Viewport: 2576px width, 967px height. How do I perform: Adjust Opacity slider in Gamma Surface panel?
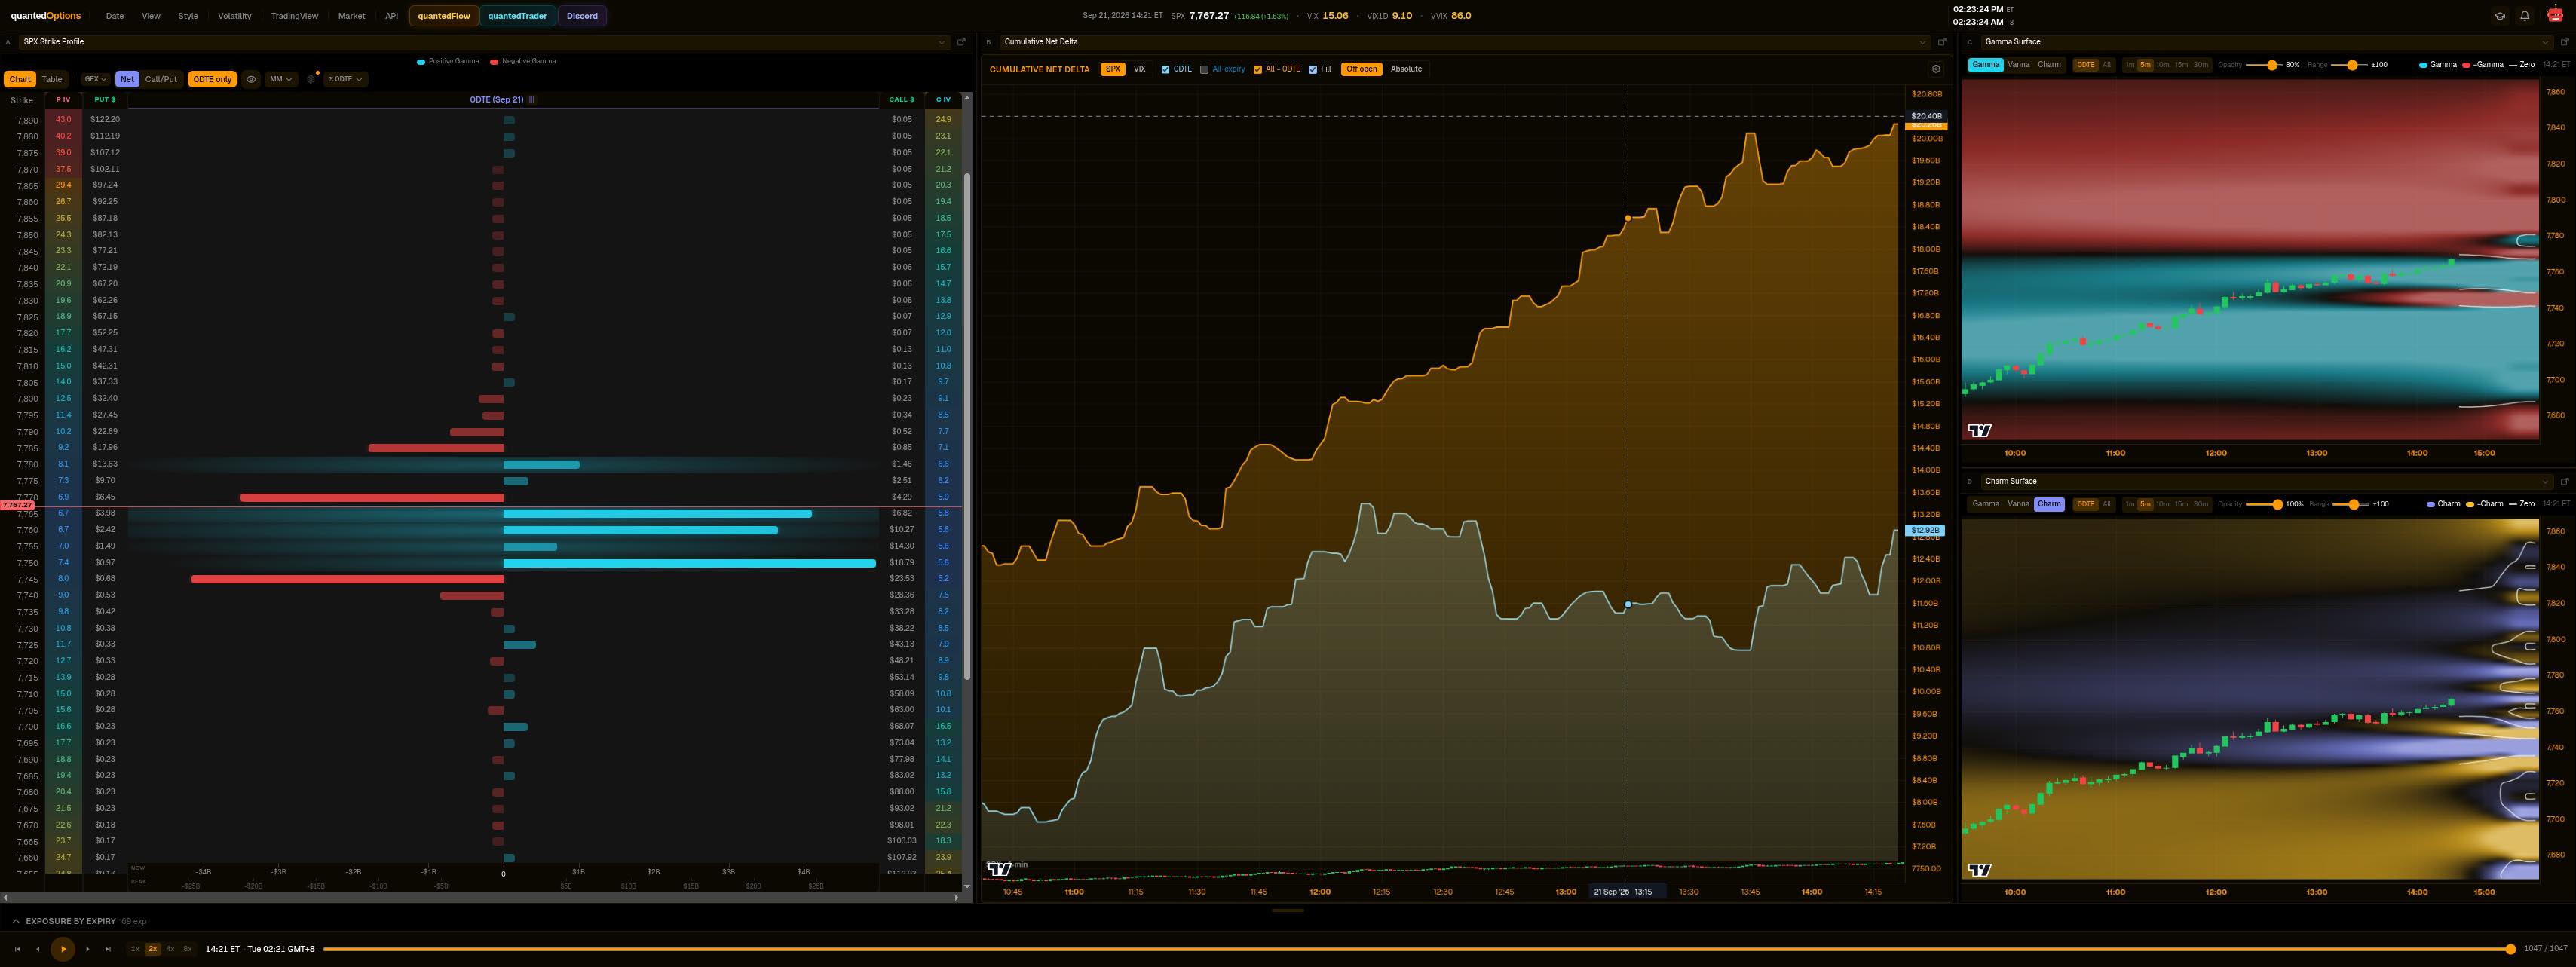2264,65
